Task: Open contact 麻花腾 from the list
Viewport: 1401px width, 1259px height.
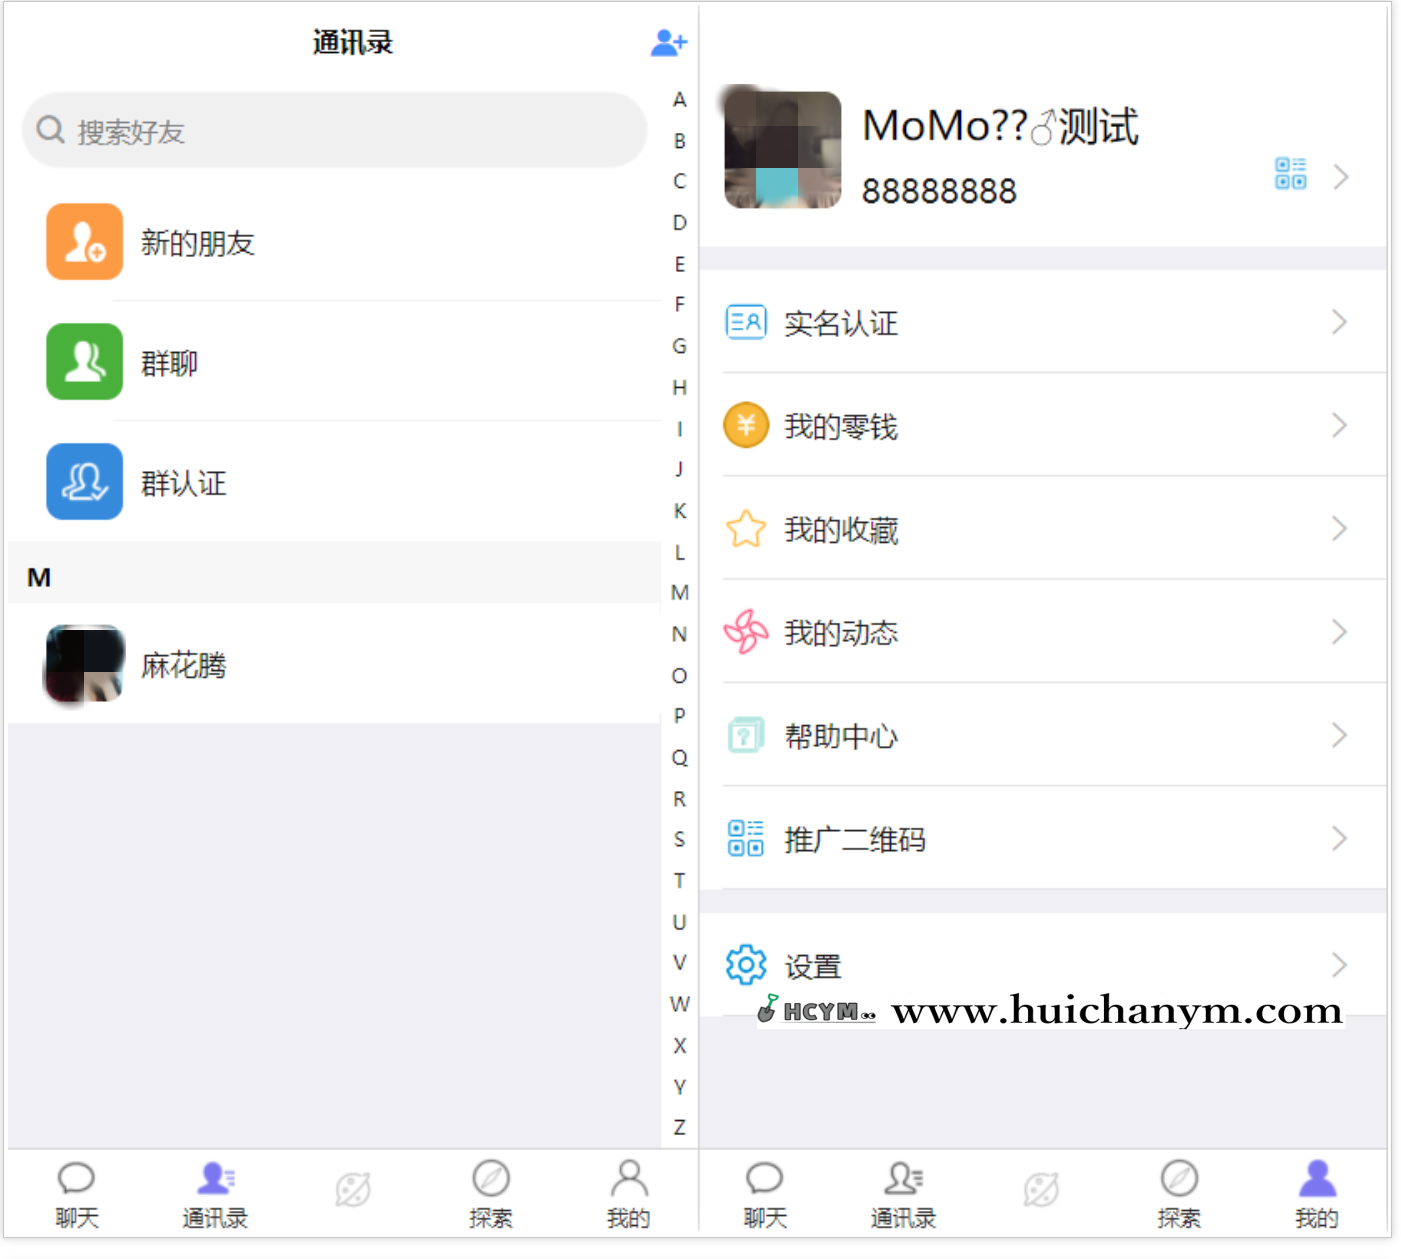Action: [184, 664]
